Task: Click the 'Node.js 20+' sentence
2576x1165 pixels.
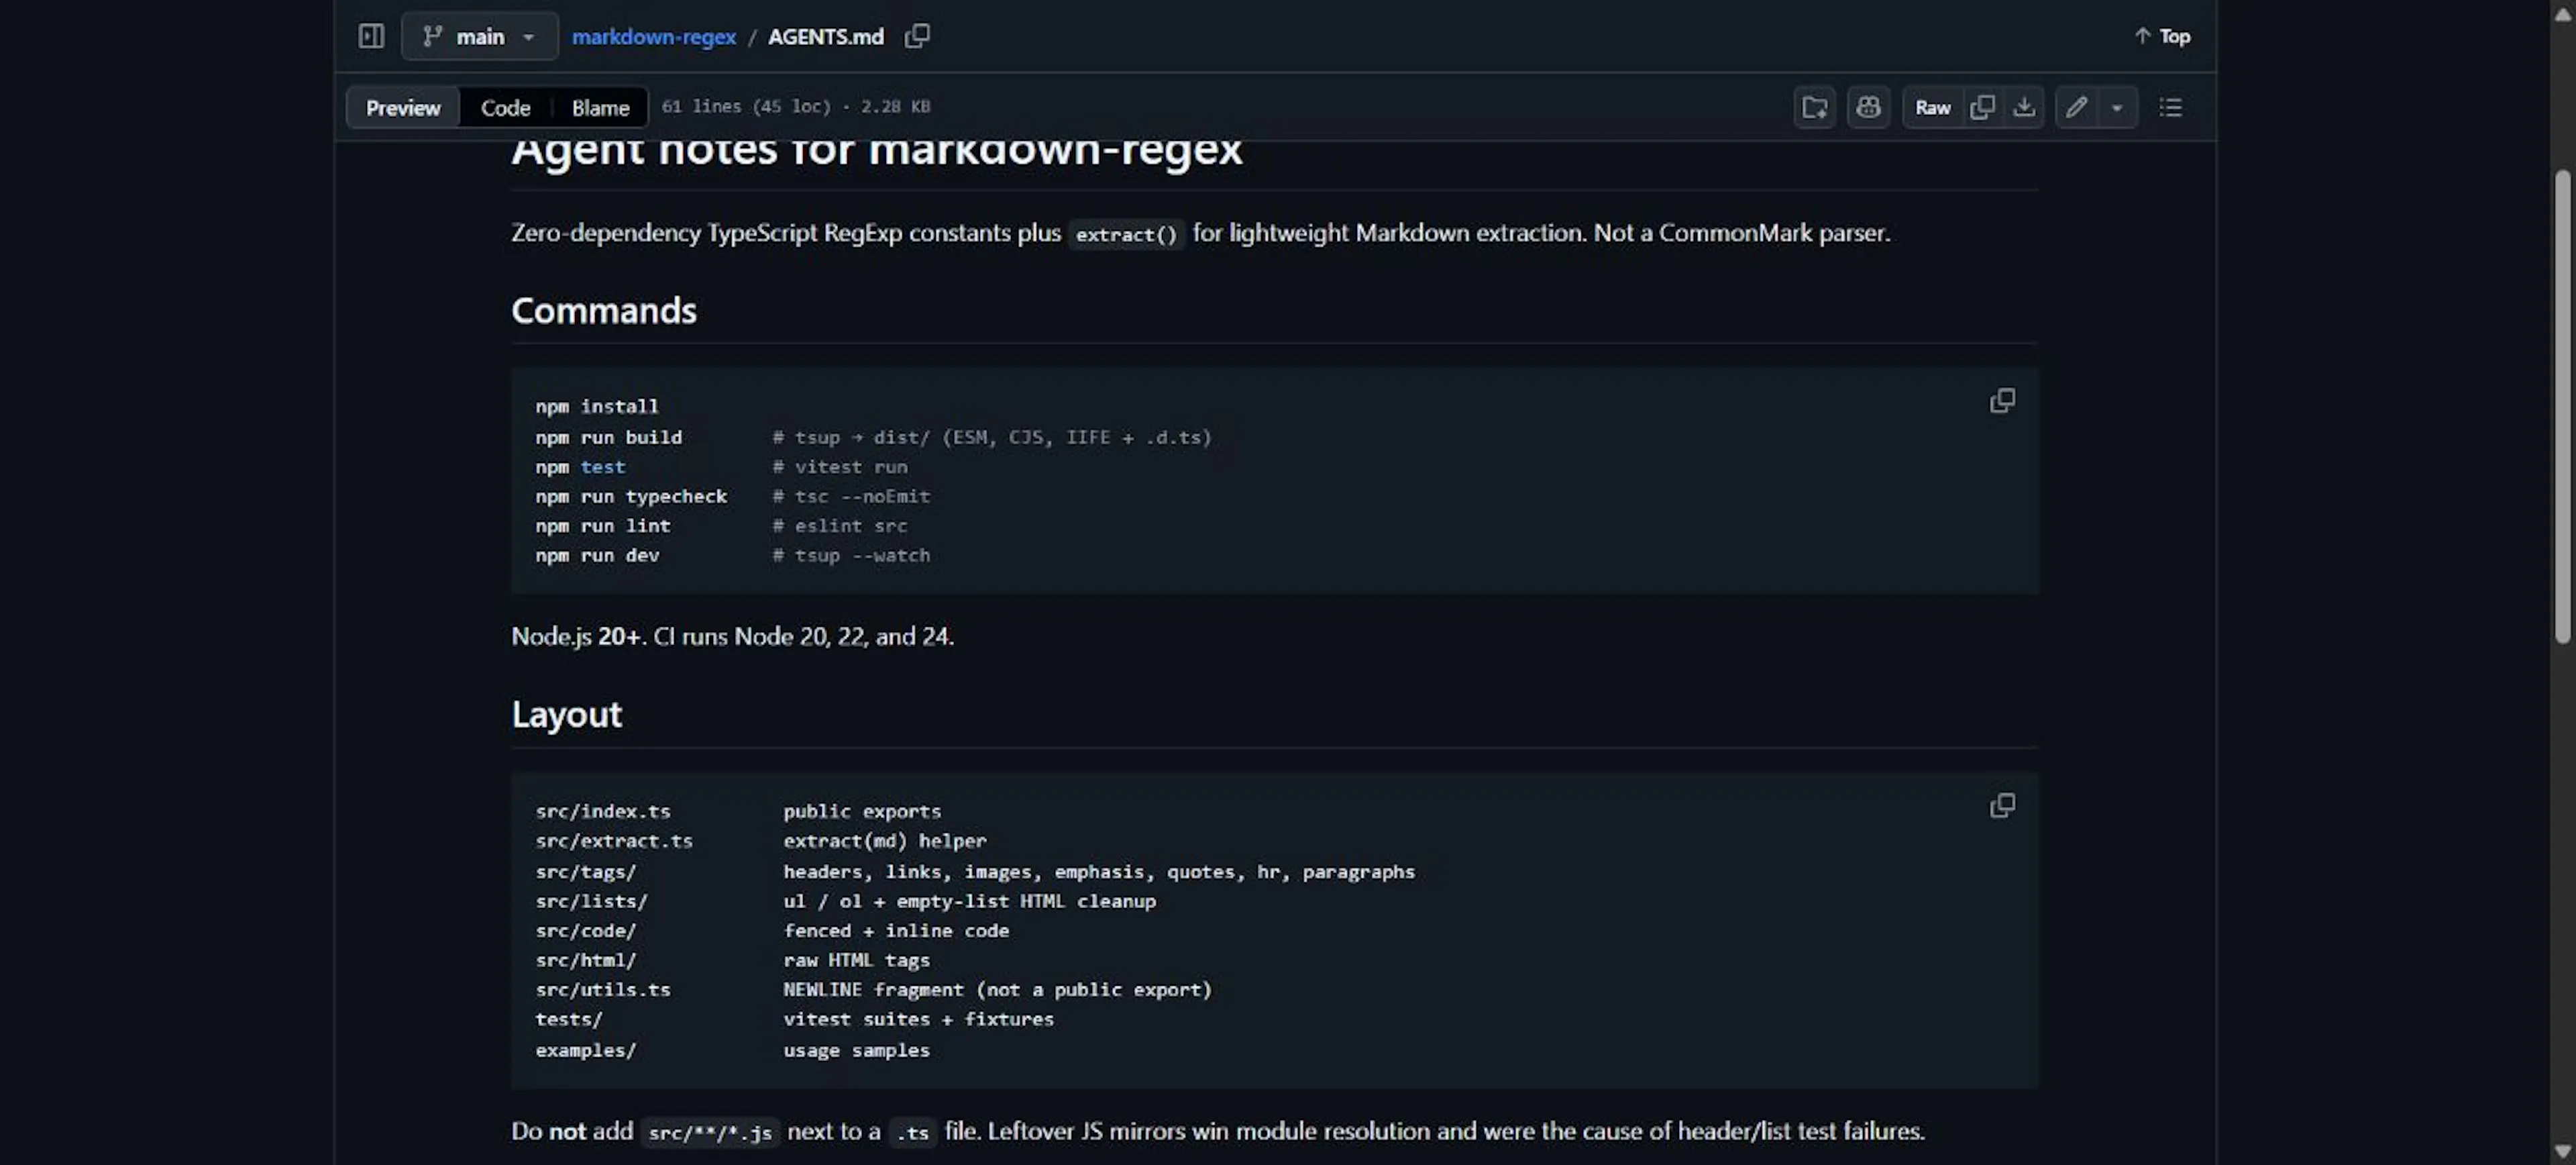Action: [733, 637]
